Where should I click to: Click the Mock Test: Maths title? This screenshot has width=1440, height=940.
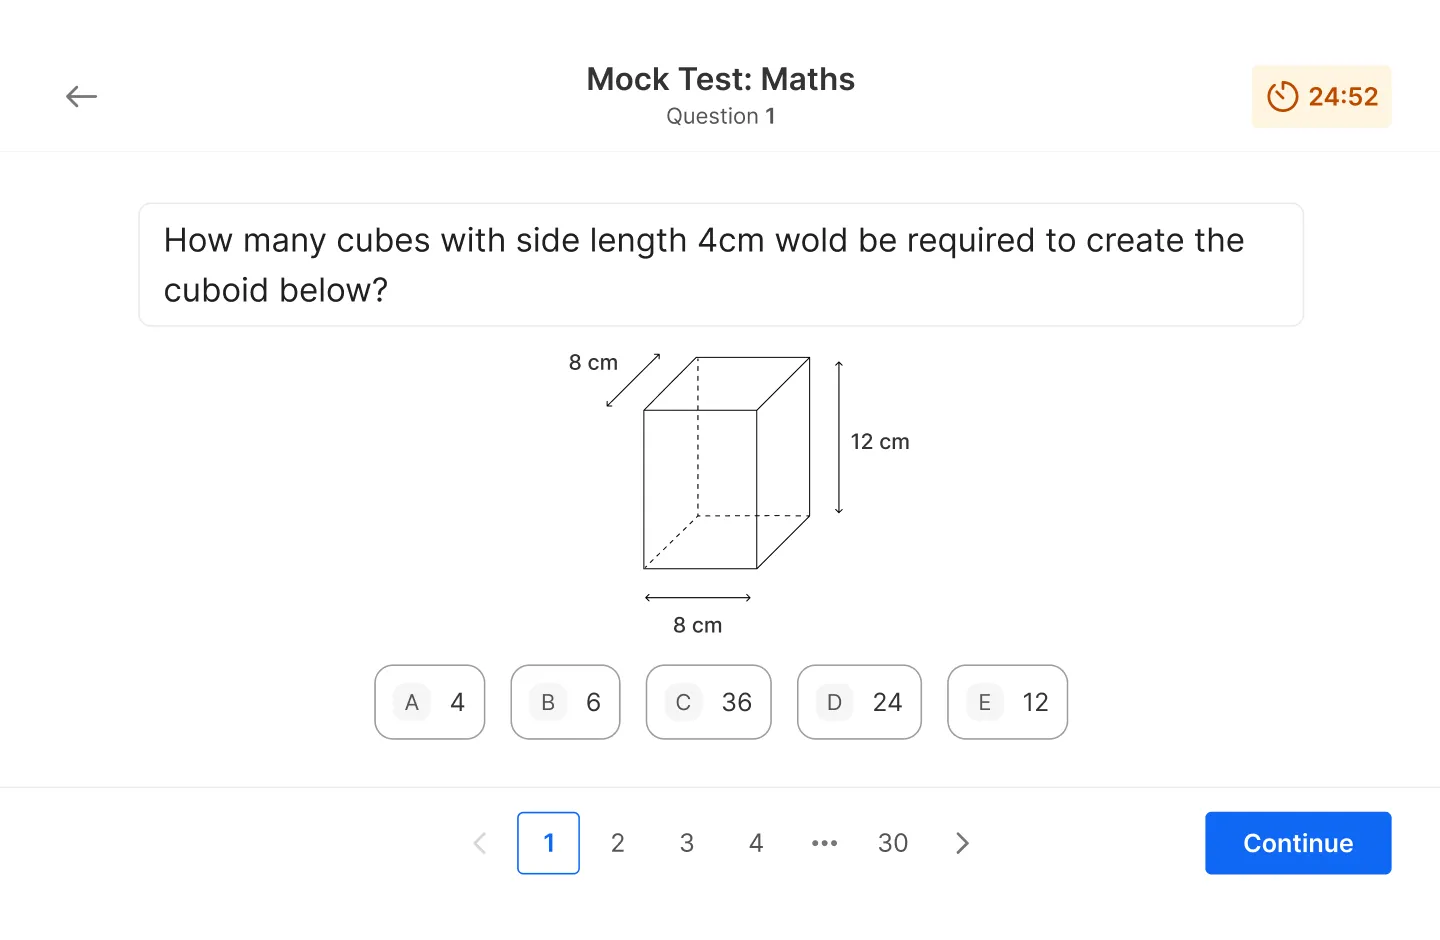pyautogui.click(x=720, y=79)
